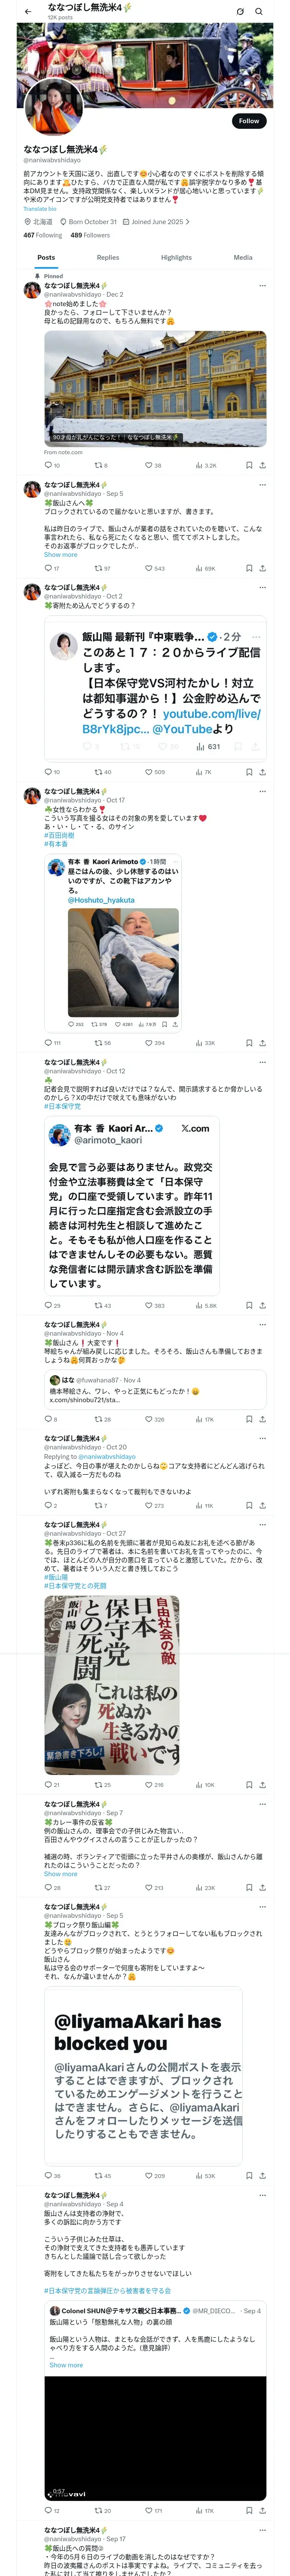
Task: Follow this profile with the Follow button
Action: click(x=248, y=121)
